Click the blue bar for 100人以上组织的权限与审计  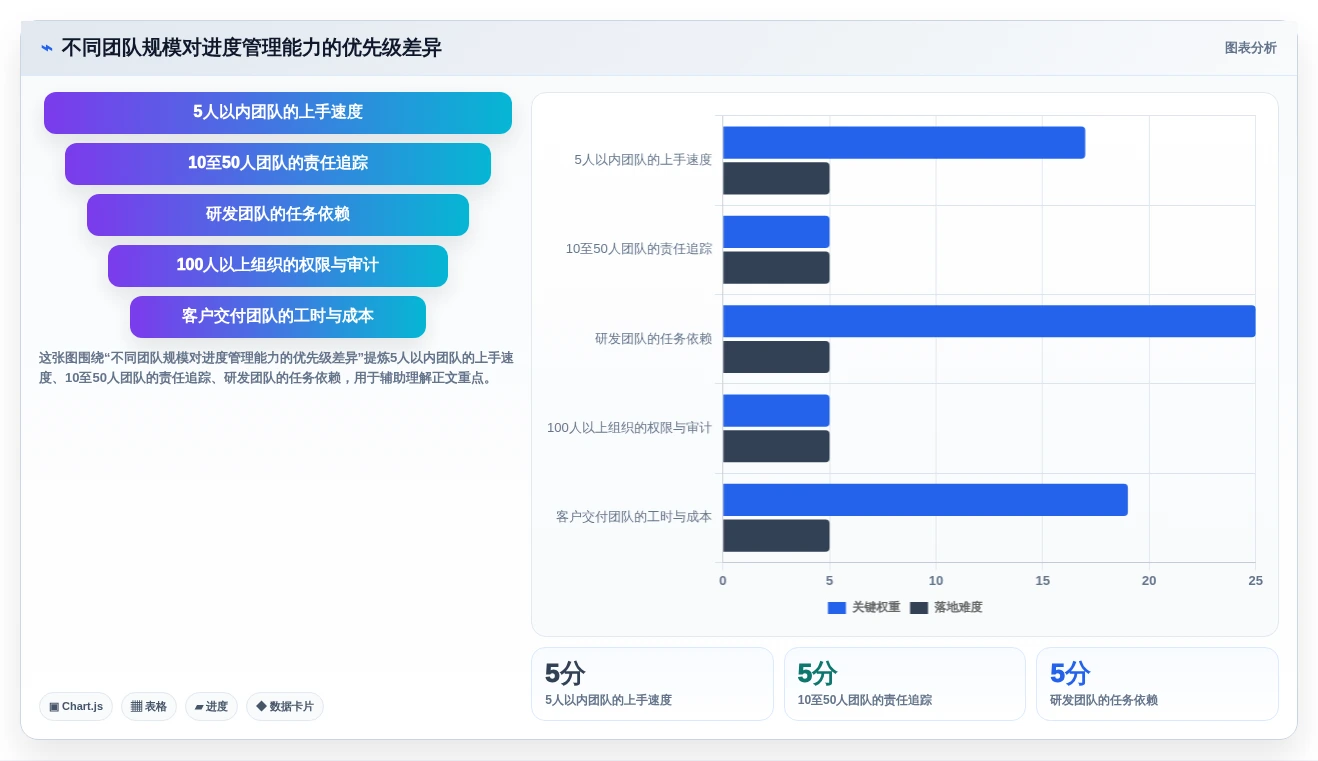click(776, 411)
